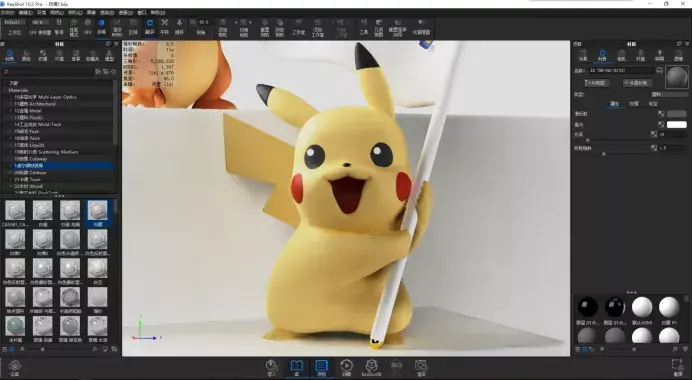Open the Tools (工具) ribbon icon
Image resolution: width=693 pixels, height=380 pixels.
363,27
